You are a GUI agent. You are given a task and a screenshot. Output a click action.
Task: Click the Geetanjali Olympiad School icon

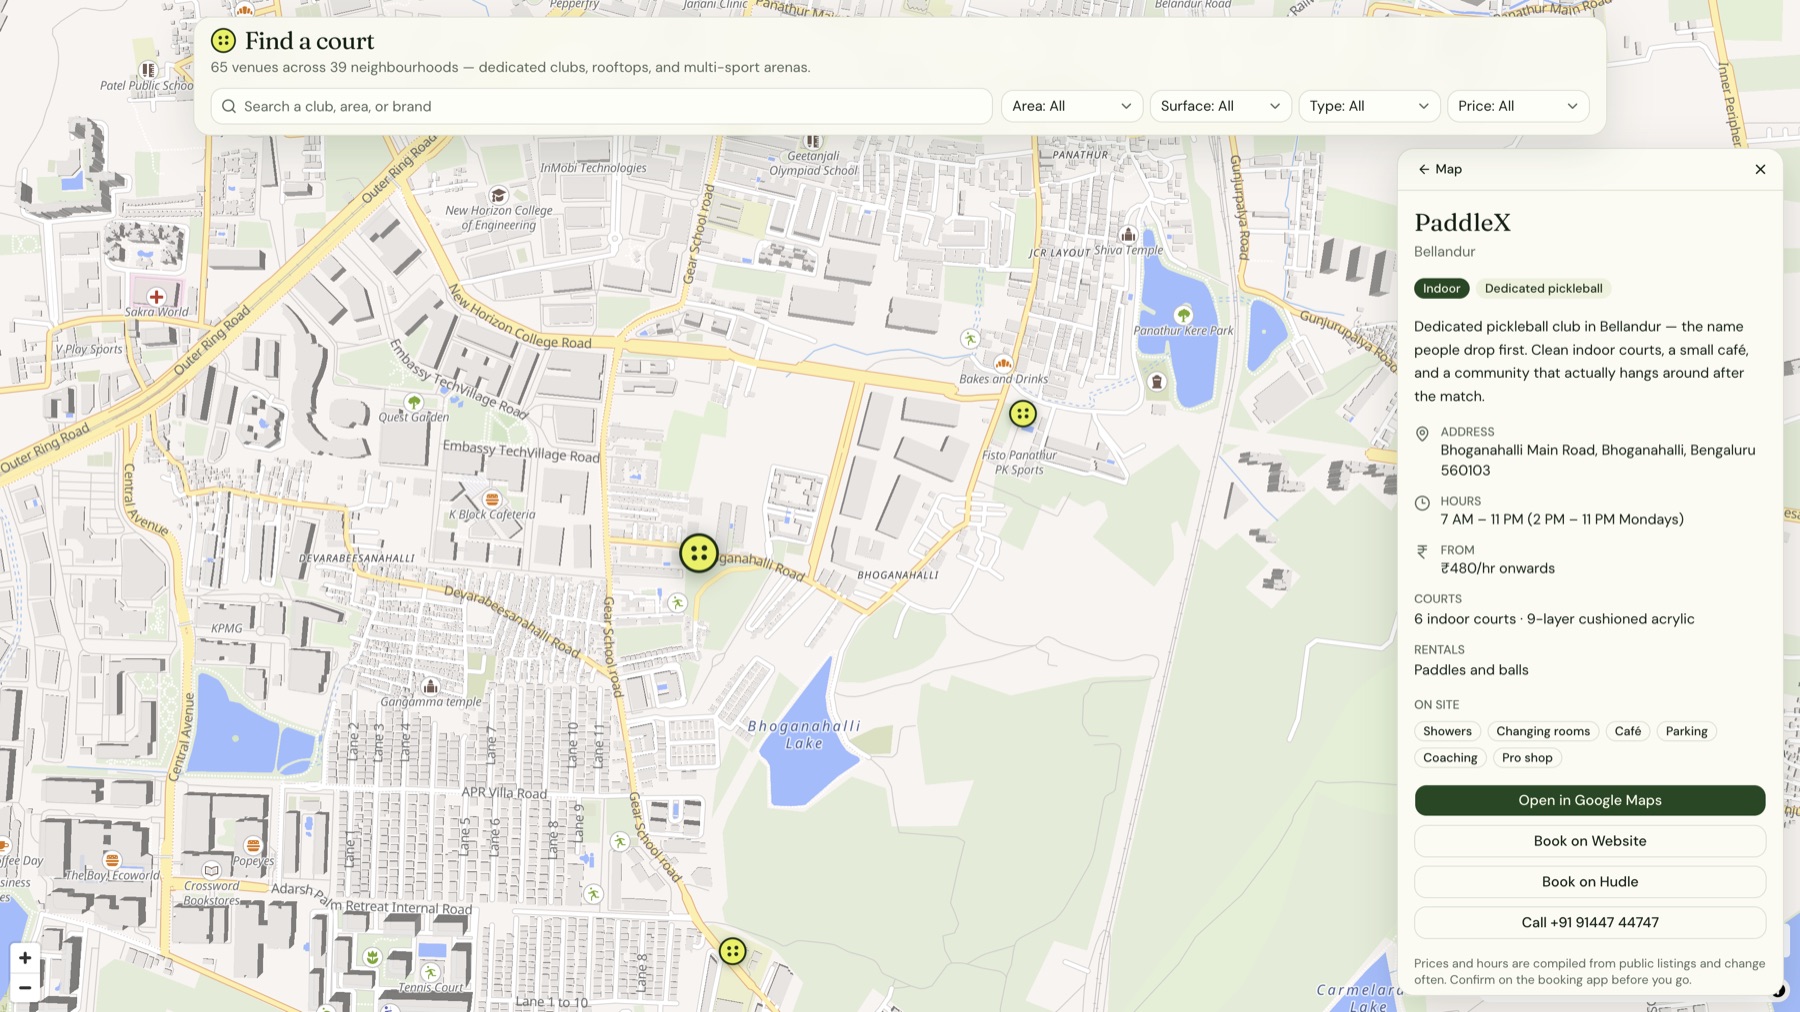pyautogui.click(x=813, y=141)
